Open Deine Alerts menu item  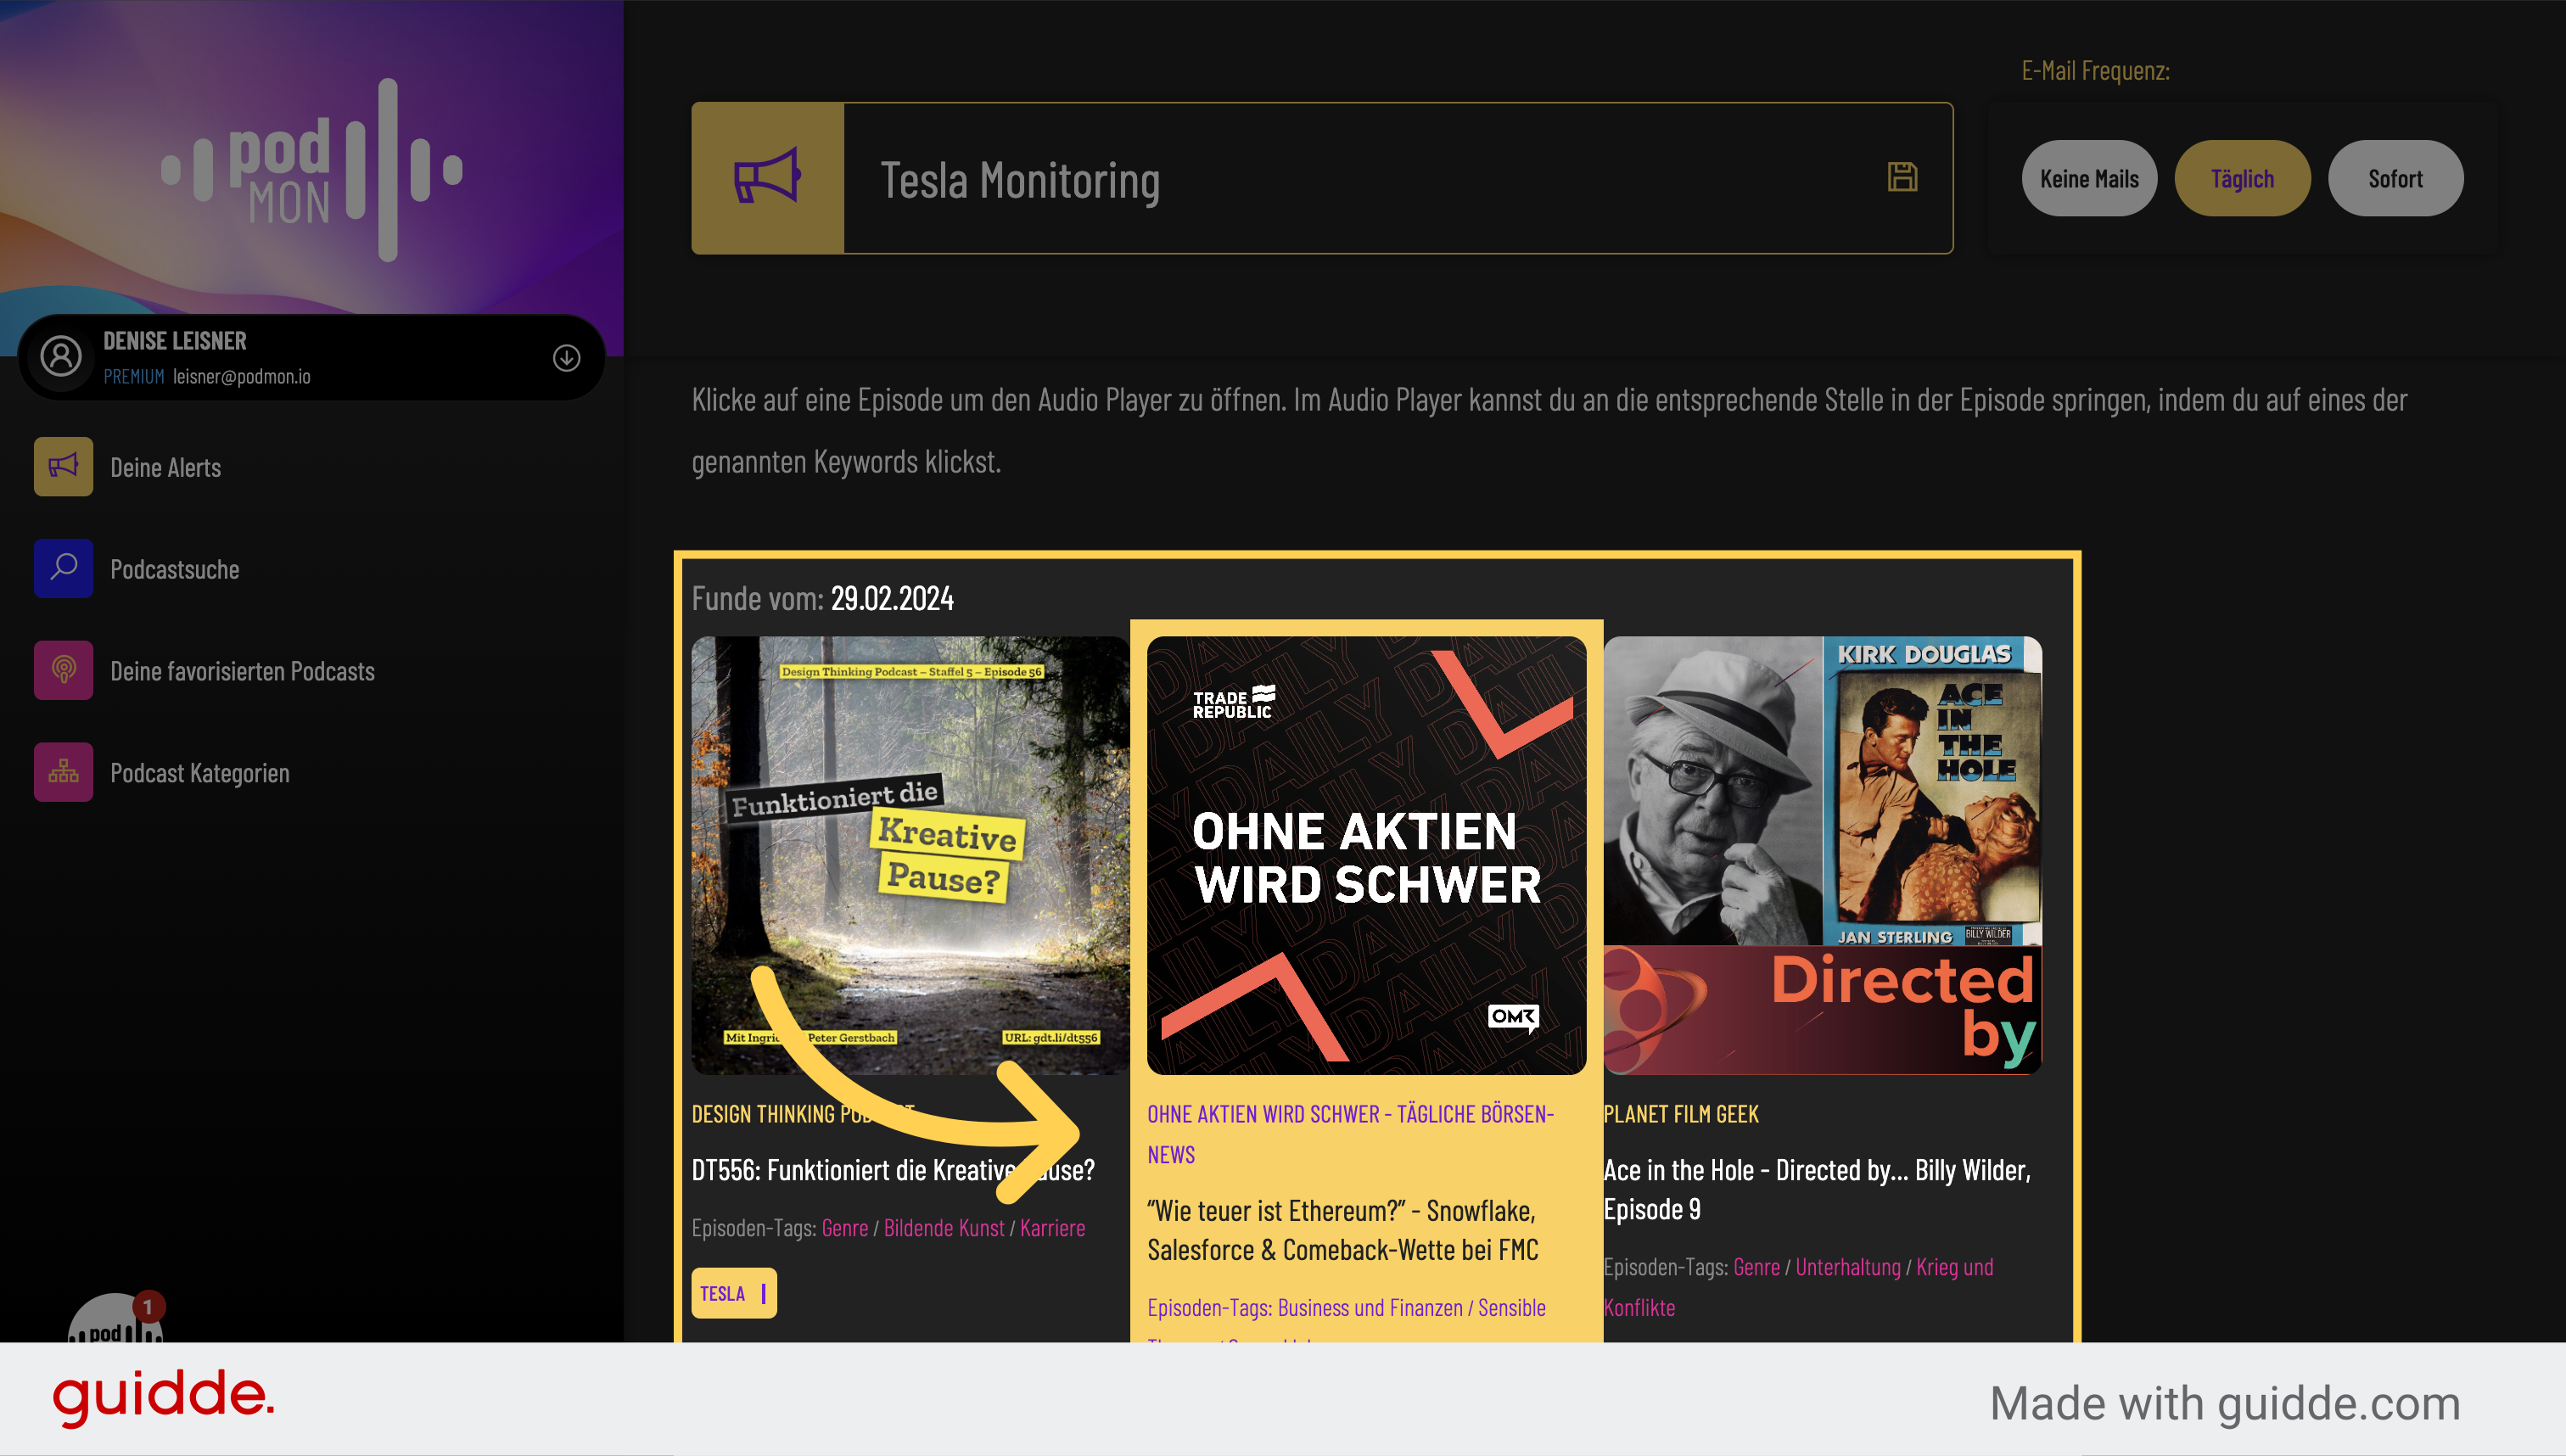(165, 467)
